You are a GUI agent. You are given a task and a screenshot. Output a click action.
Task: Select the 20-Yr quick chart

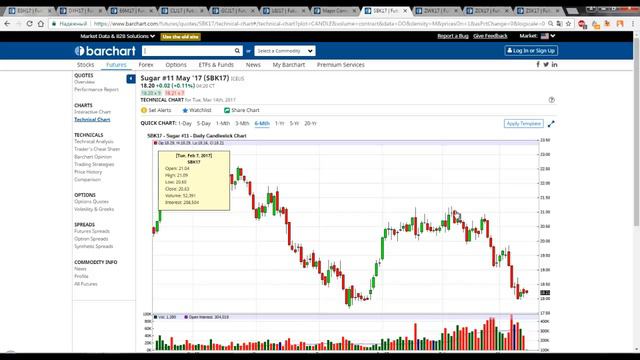click(x=310, y=123)
